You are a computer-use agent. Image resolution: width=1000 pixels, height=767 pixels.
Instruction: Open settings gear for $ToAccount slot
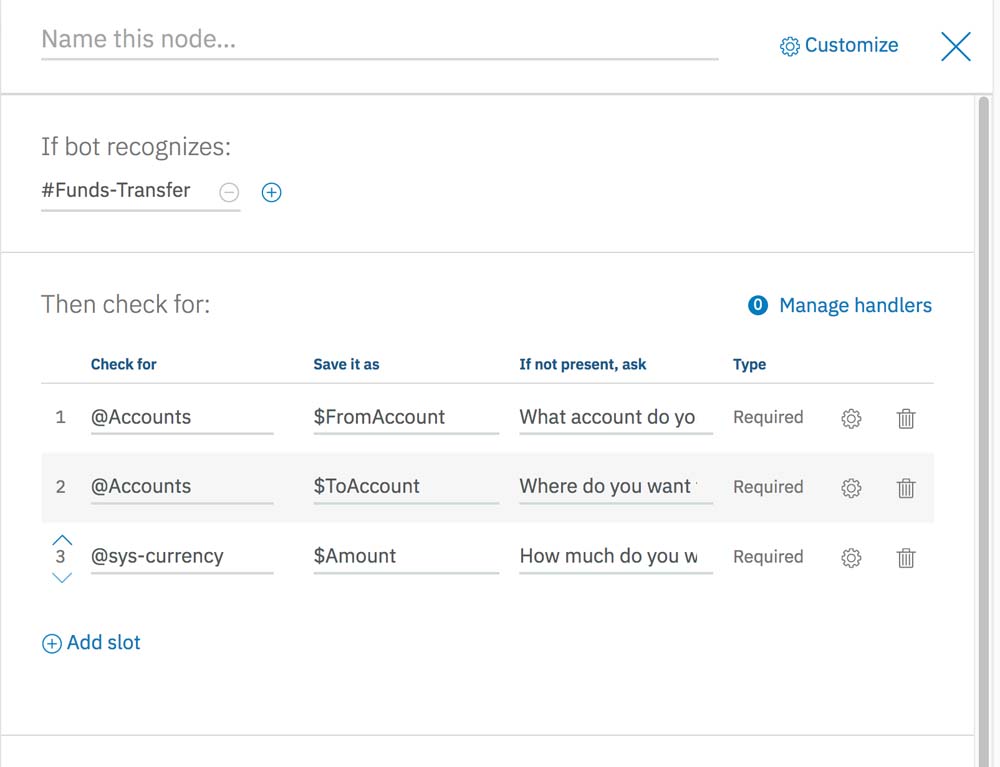(851, 488)
